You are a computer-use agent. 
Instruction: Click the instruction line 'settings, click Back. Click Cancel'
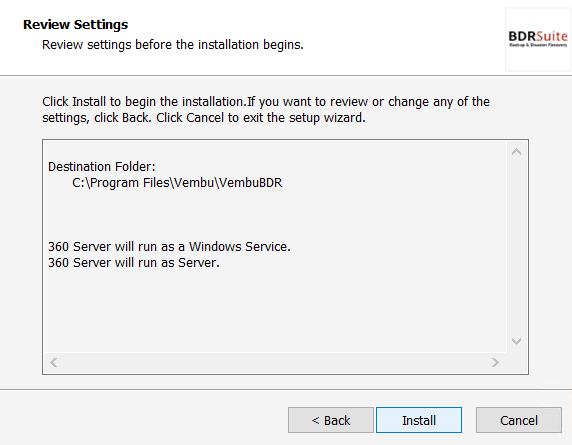[204, 118]
